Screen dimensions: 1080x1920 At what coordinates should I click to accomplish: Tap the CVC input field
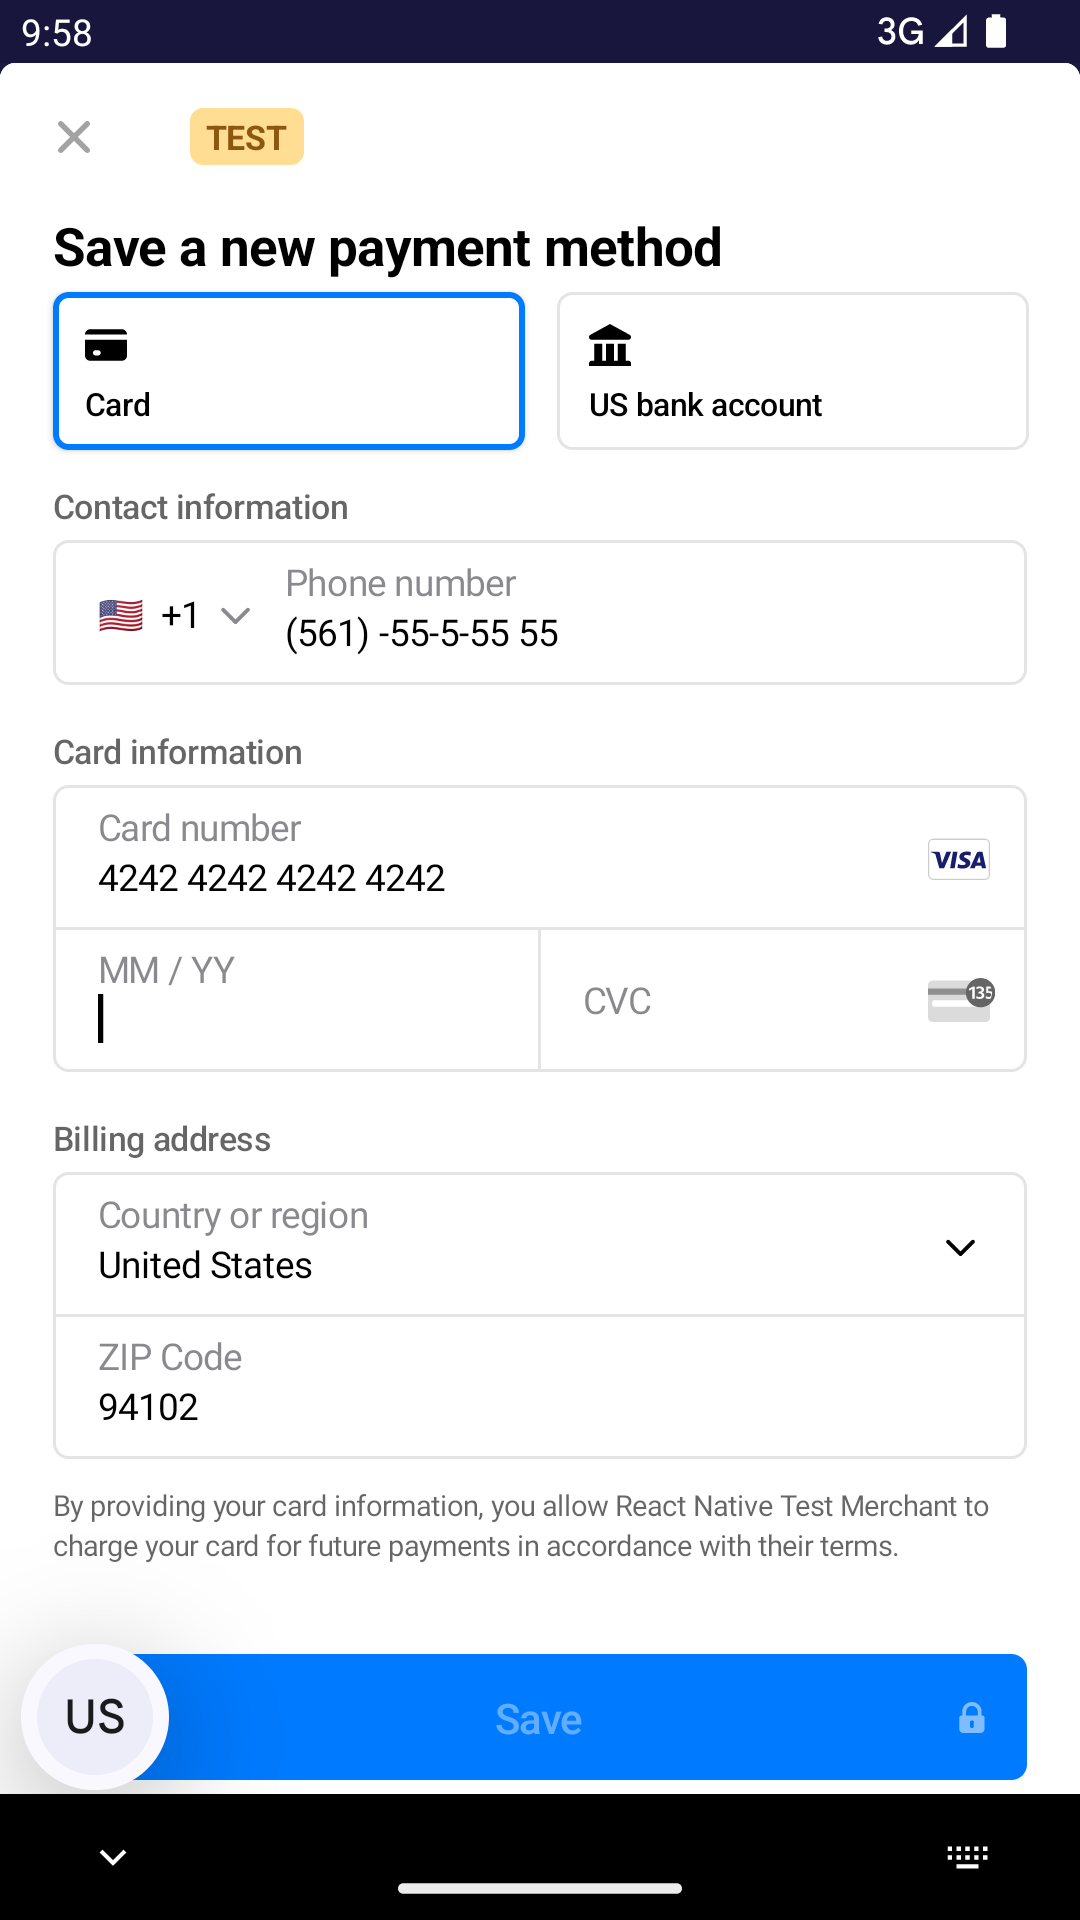click(x=740, y=1001)
